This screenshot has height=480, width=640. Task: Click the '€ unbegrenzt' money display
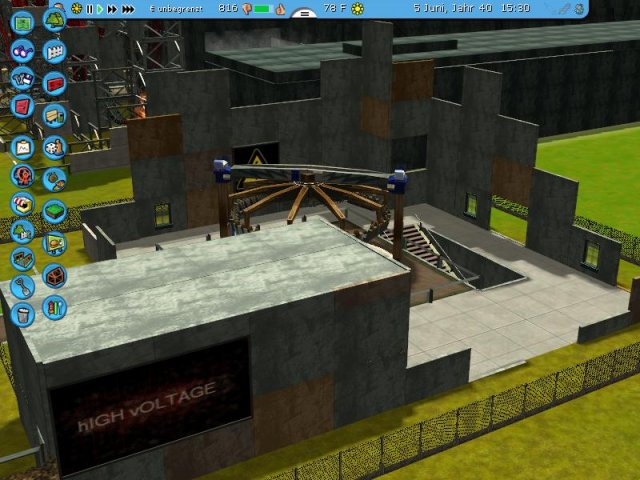176,9
